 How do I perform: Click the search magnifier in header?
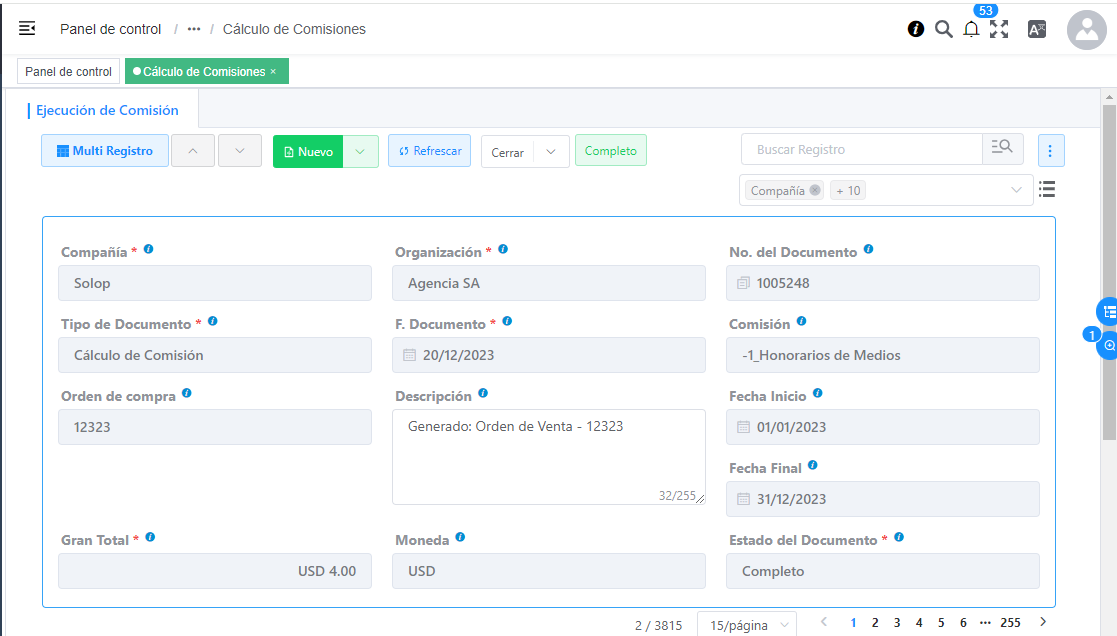(x=943, y=29)
